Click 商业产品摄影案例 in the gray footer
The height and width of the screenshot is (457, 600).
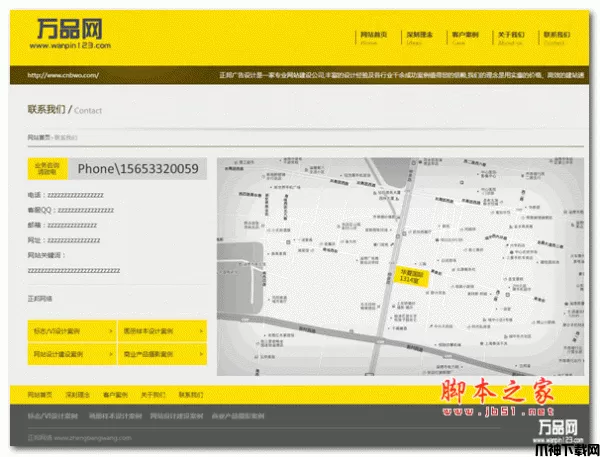(x=238, y=416)
